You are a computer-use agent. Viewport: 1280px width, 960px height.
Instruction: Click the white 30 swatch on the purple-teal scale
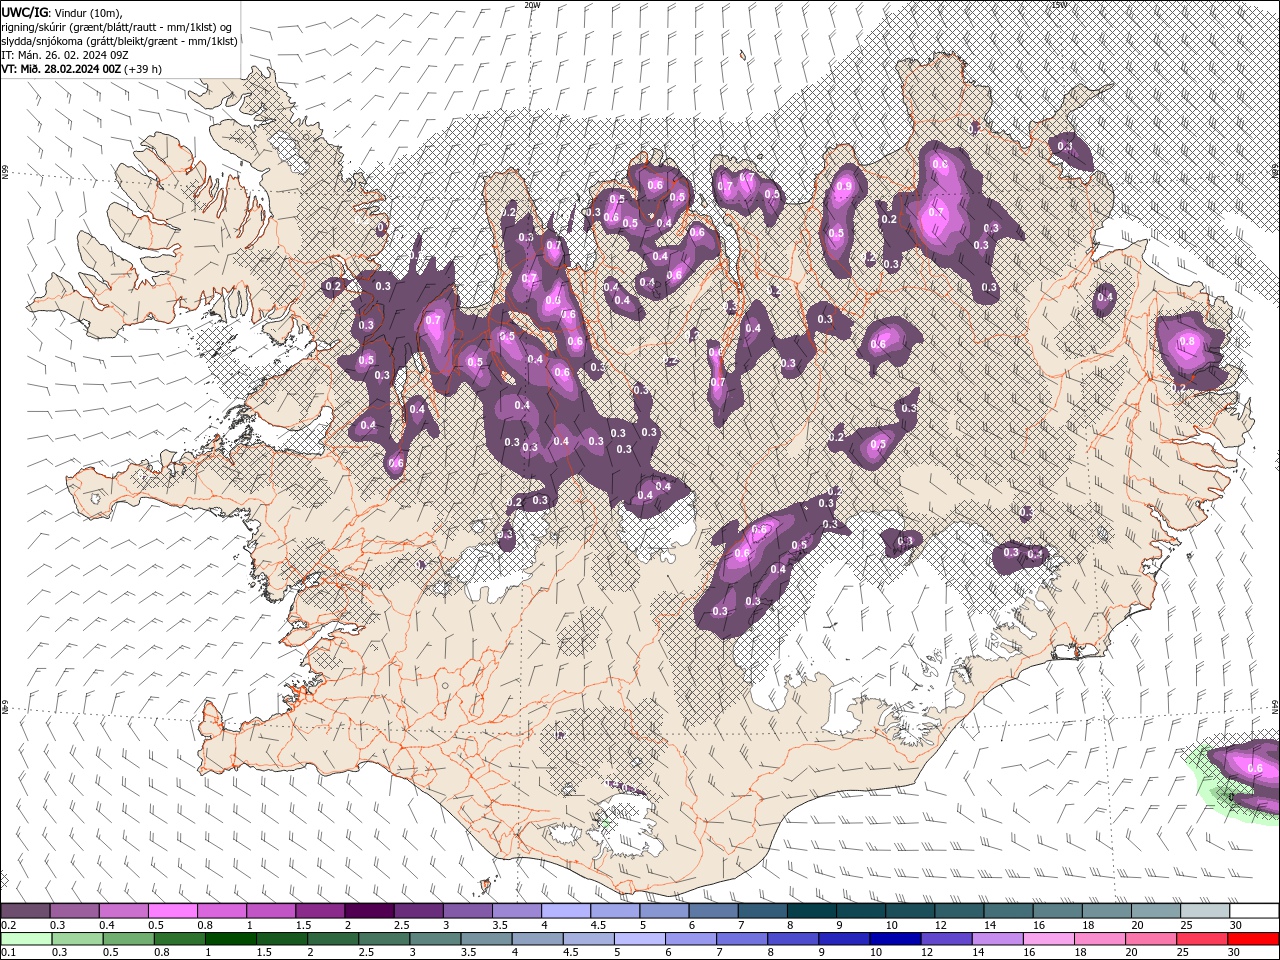click(x=1253, y=911)
